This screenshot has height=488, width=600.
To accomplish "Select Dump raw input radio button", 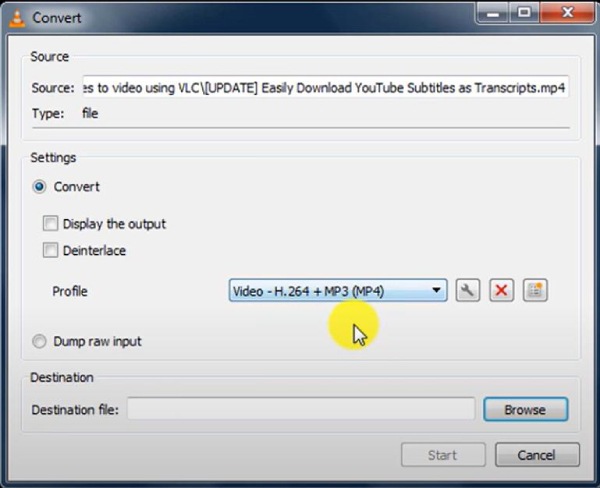I will (39, 341).
